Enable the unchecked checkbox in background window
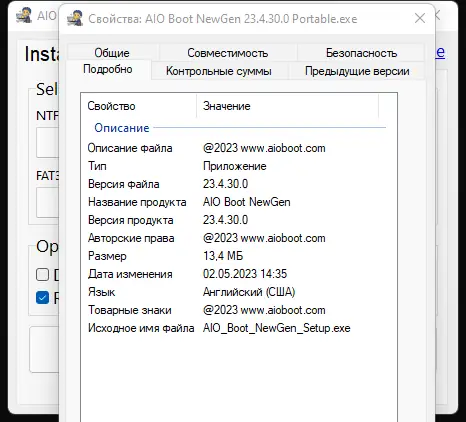The width and height of the screenshot is (466, 422). tap(42, 275)
